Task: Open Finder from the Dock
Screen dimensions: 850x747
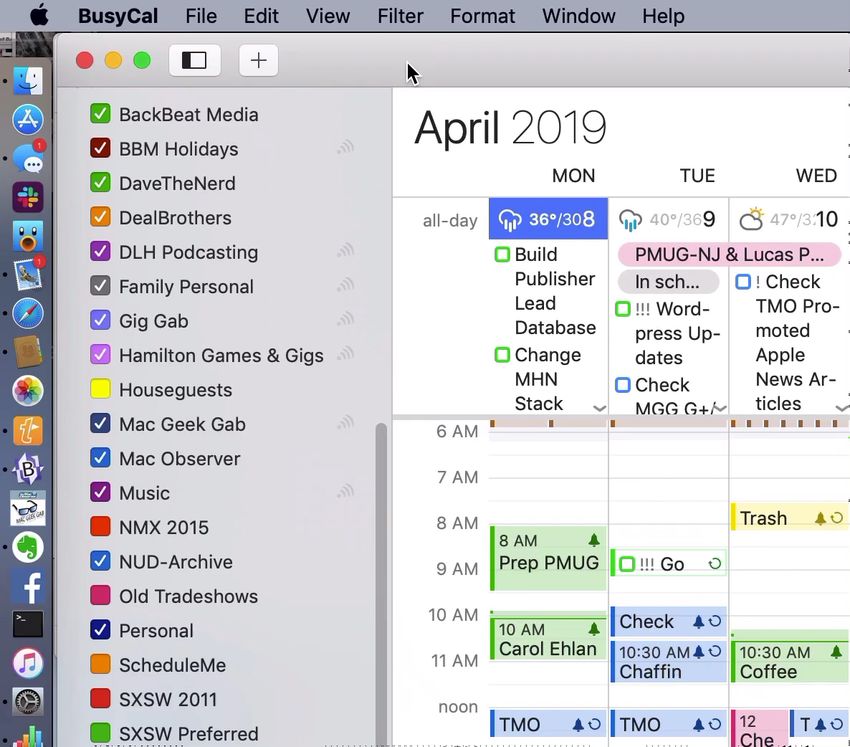Action: click(28, 81)
